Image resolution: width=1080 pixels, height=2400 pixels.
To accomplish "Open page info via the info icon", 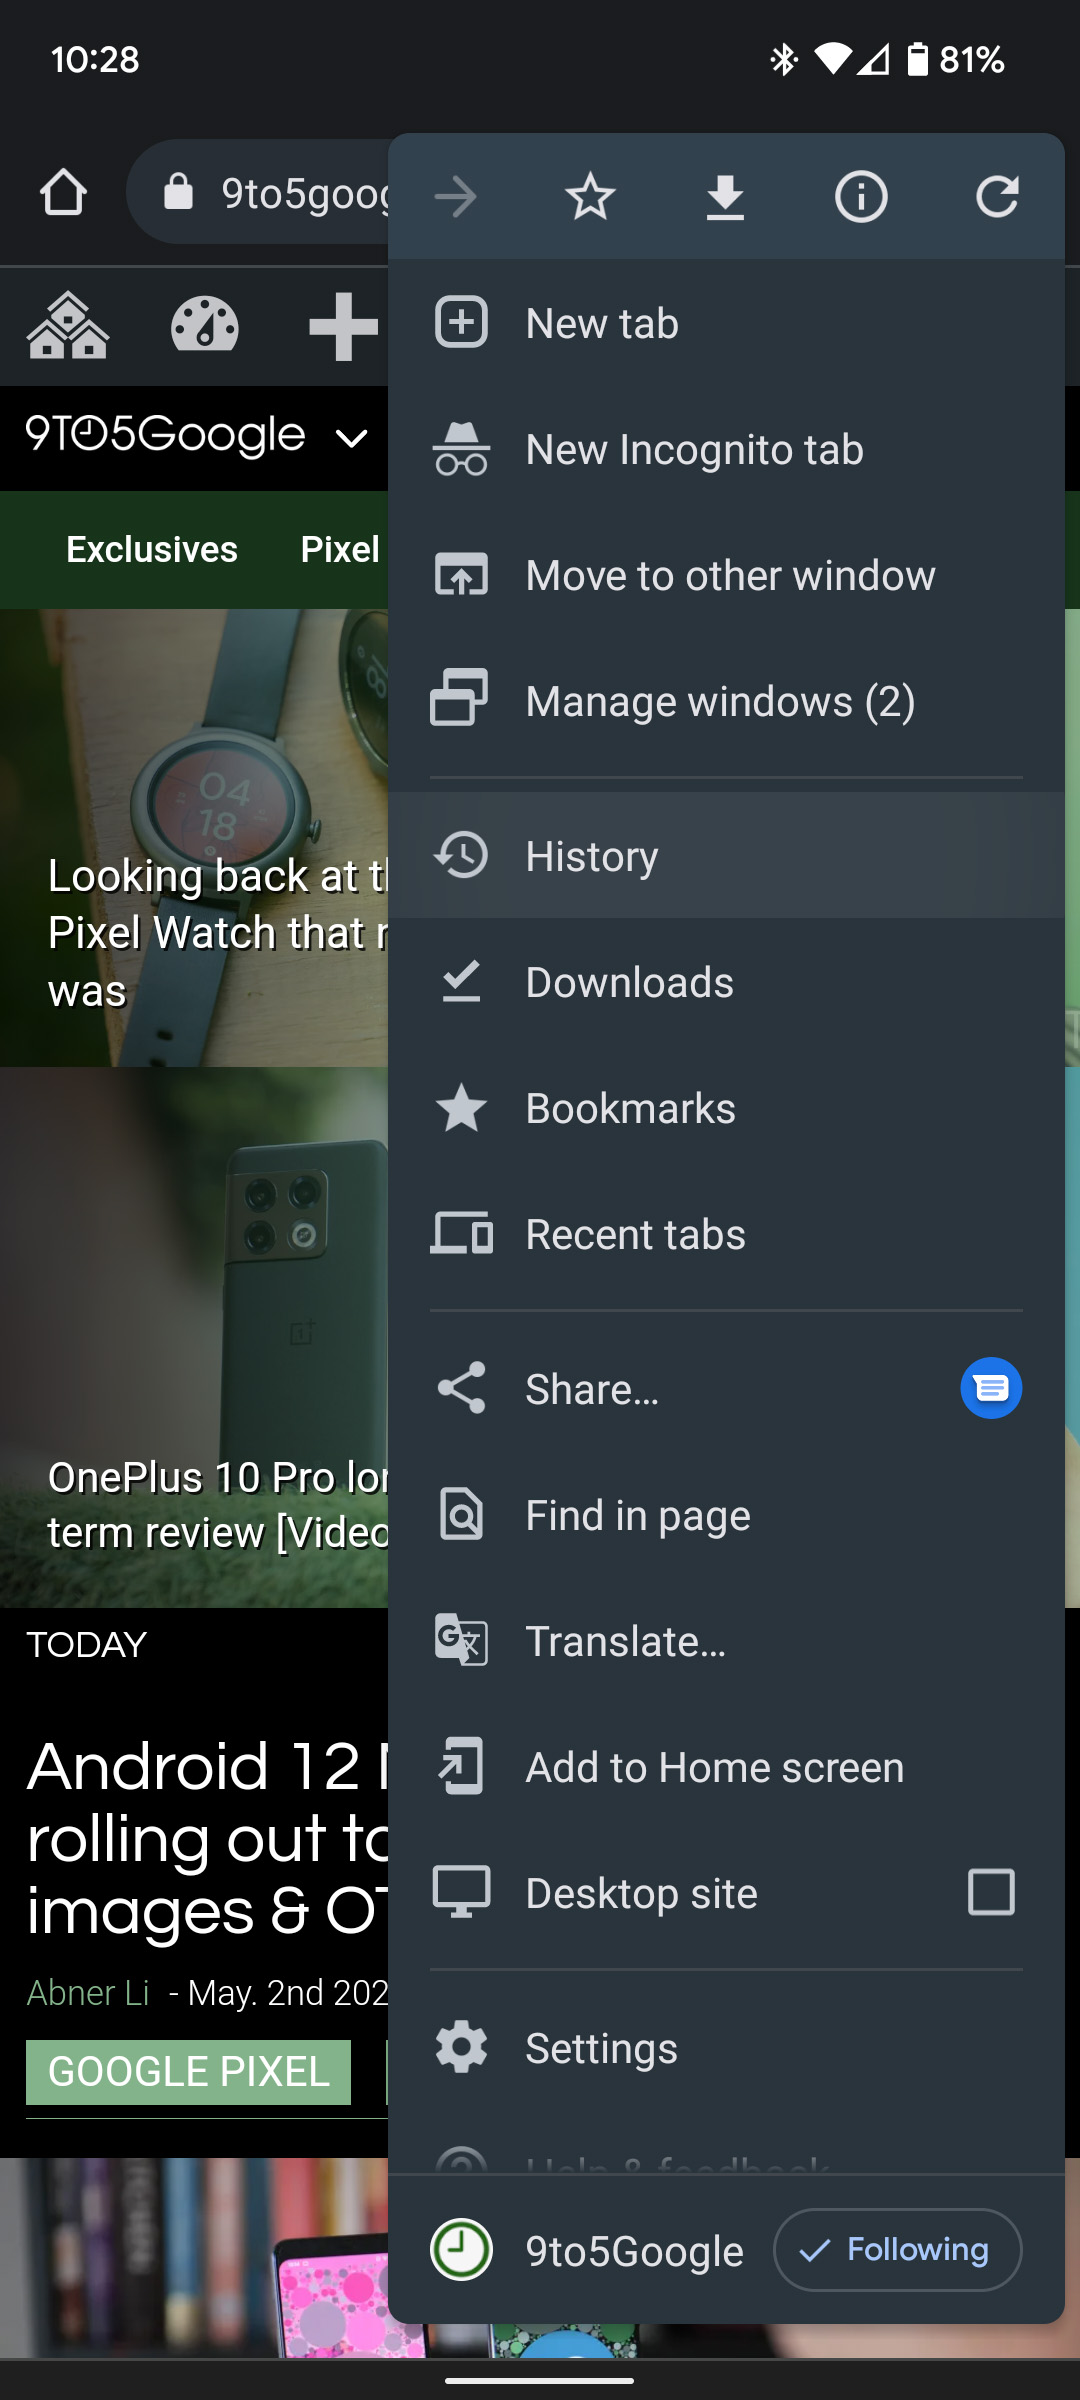I will point(861,196).
